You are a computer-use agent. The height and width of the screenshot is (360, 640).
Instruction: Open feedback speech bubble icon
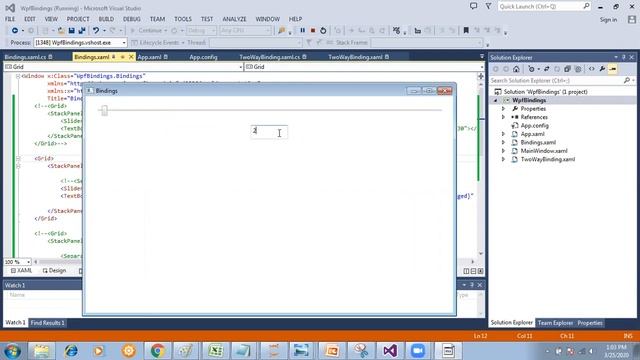[473, 6]
